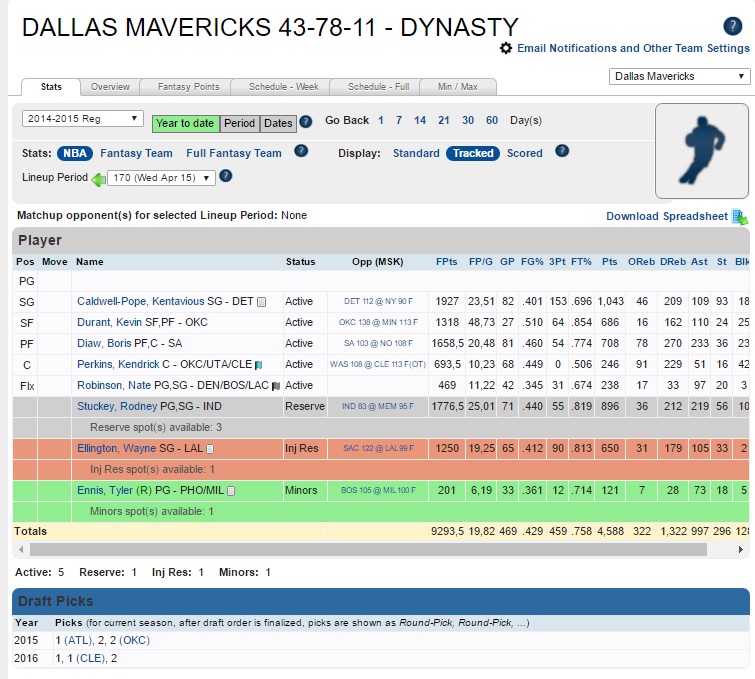
Task: Go back 7 days
Action: pyautogui.click(x=399, y=120)
